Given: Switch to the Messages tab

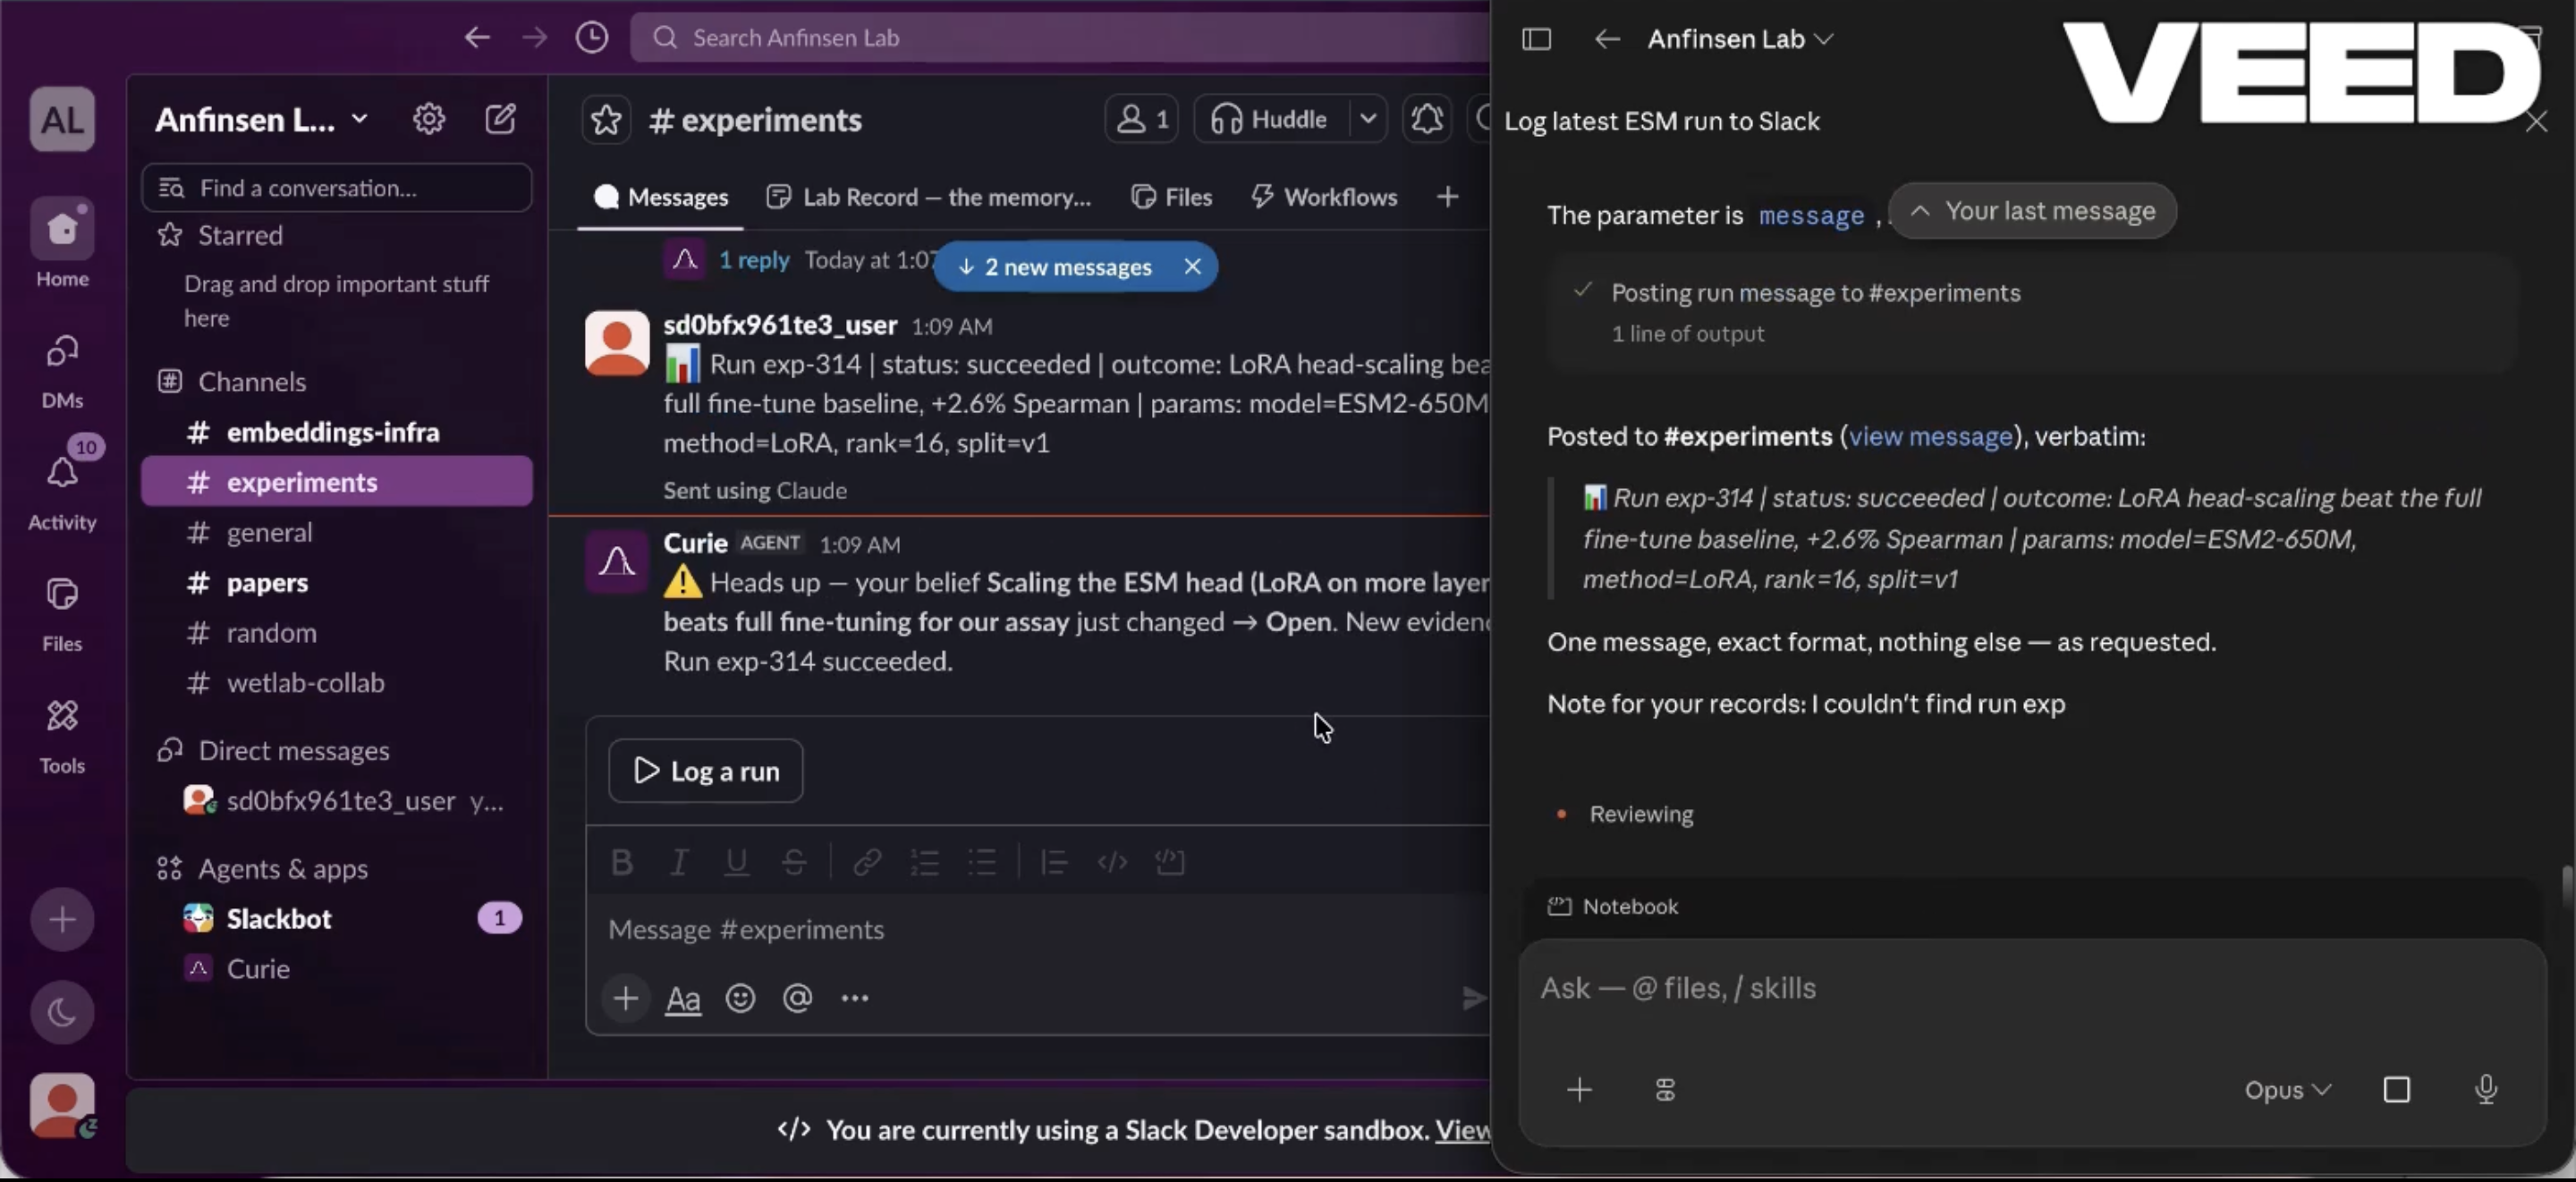Looking at the screenshot, I should pos(660,197).
